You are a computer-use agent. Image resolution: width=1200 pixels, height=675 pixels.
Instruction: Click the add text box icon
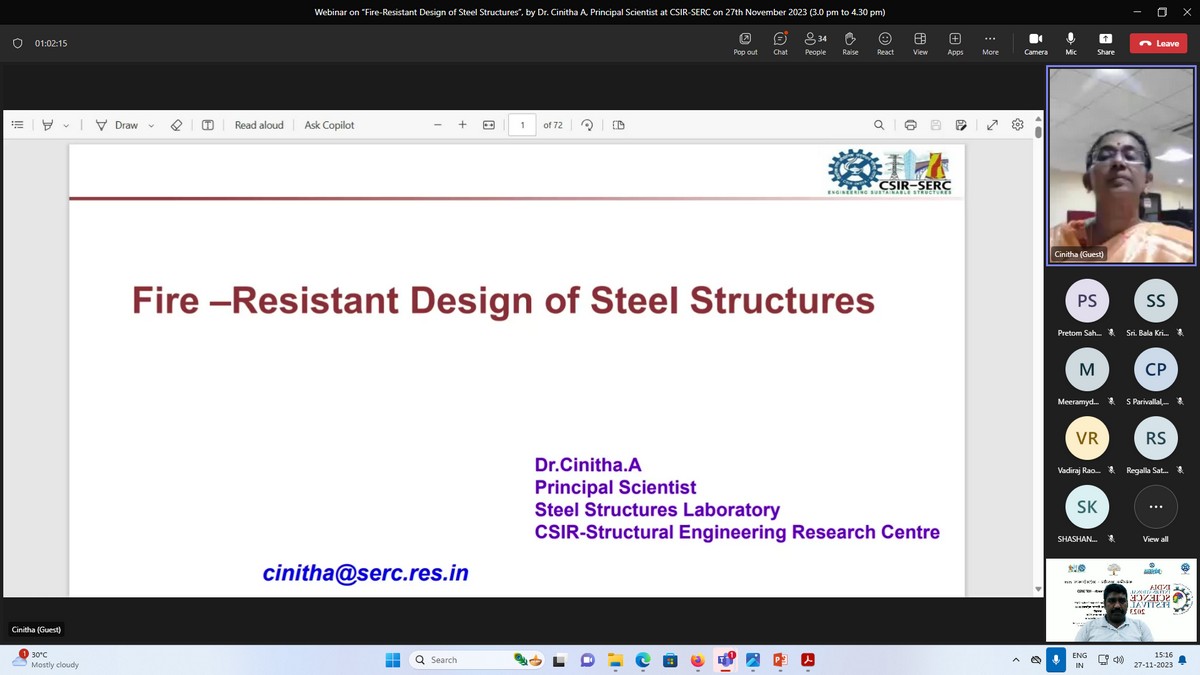[208, 125]
